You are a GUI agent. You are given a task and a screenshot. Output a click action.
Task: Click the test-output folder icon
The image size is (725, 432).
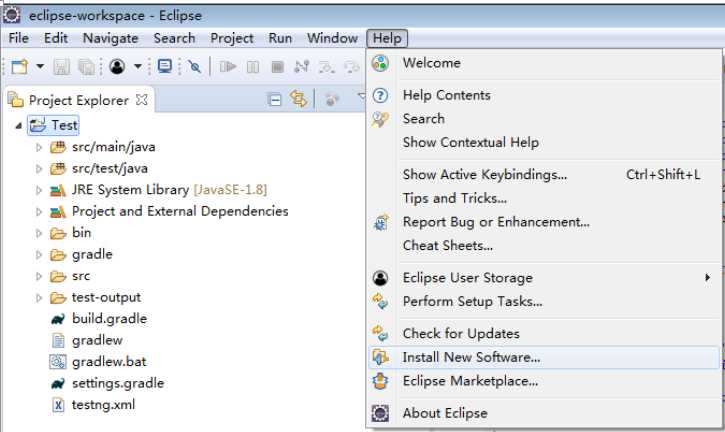(x=58, y=298)
